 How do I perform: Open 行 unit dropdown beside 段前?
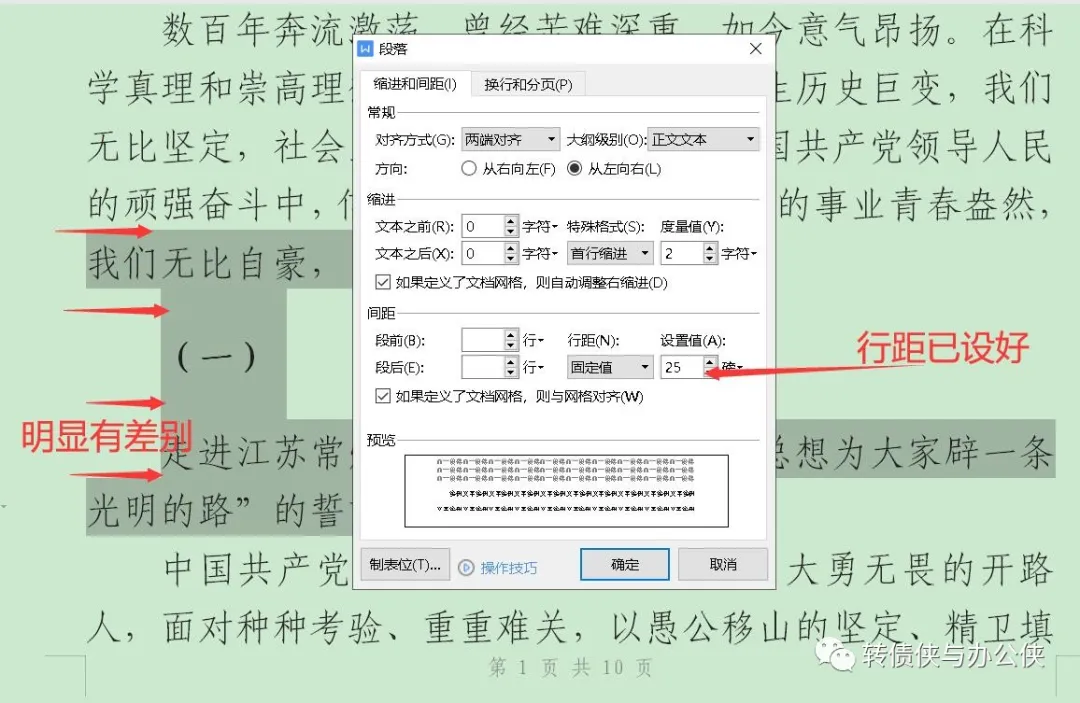tap(533, 340)
